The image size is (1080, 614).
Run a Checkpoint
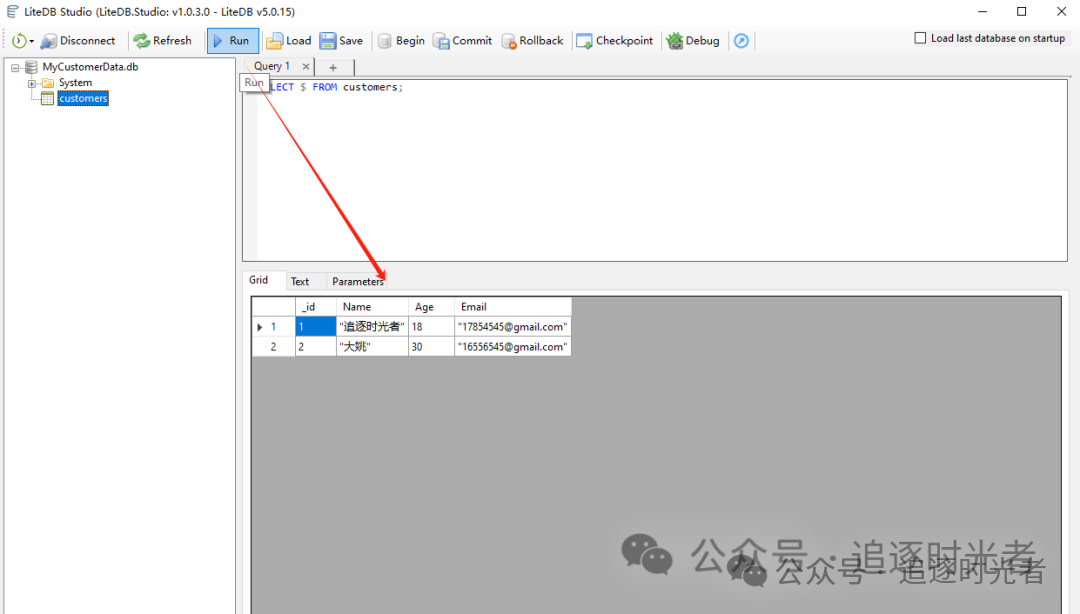[x=614, y=41]
